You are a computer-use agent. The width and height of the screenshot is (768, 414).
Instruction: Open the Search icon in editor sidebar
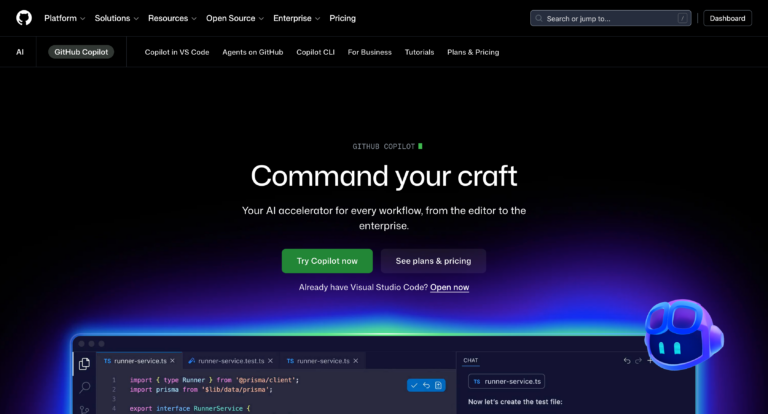coord(84,388)
